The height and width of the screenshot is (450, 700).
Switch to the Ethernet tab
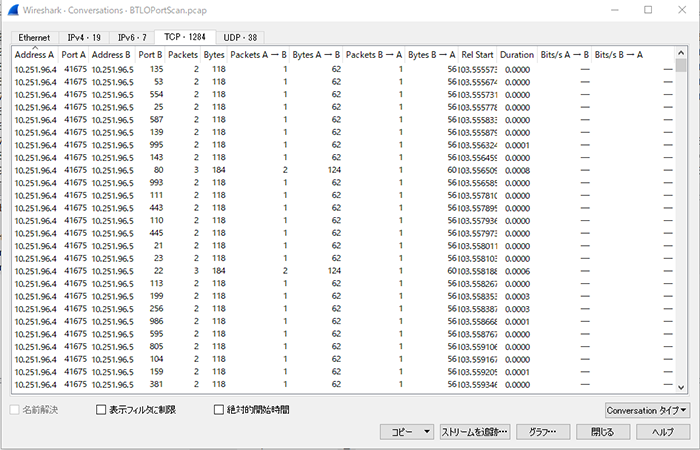34,37
